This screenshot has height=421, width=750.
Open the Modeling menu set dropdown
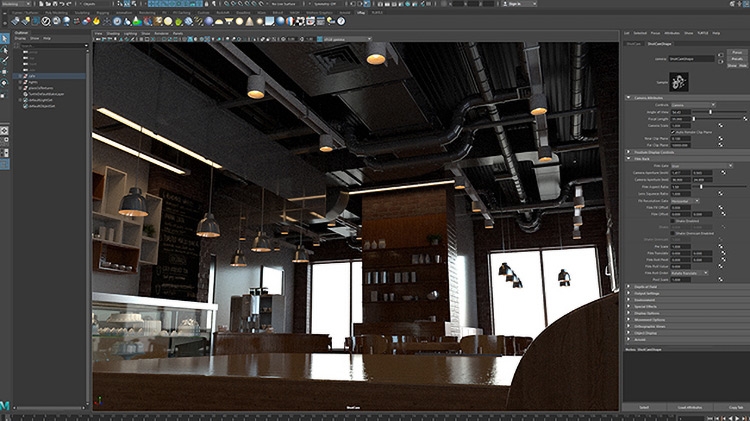(16, 4)
